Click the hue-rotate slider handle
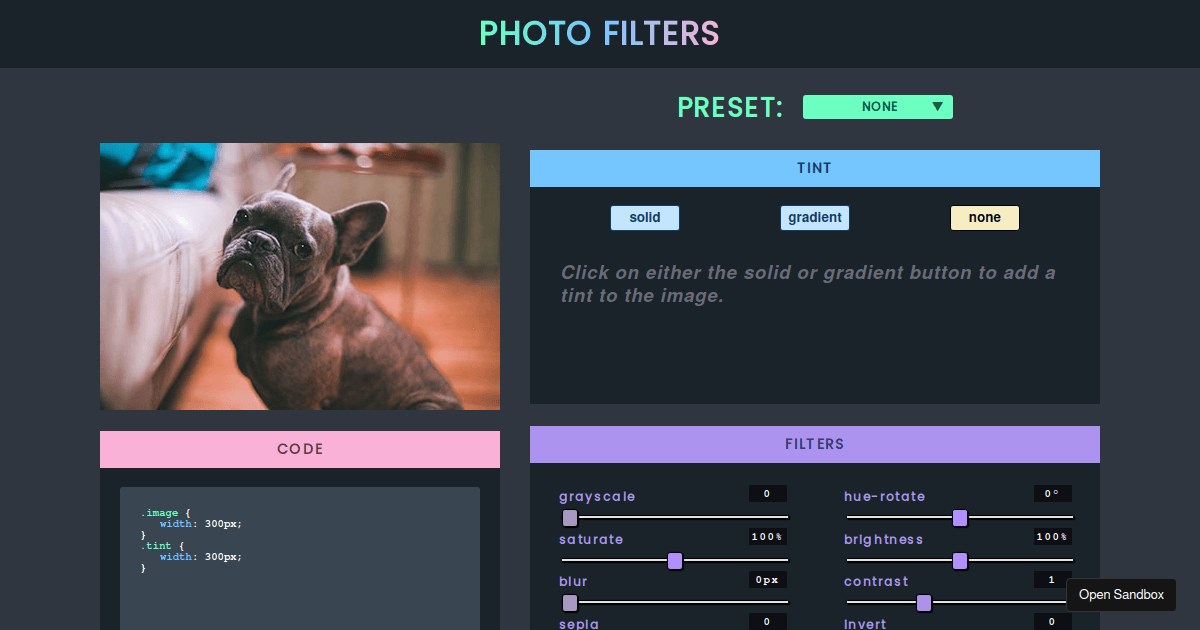The width and height of the screenshot is (1200, 630). pyautogui.click(x=960, y=518)
